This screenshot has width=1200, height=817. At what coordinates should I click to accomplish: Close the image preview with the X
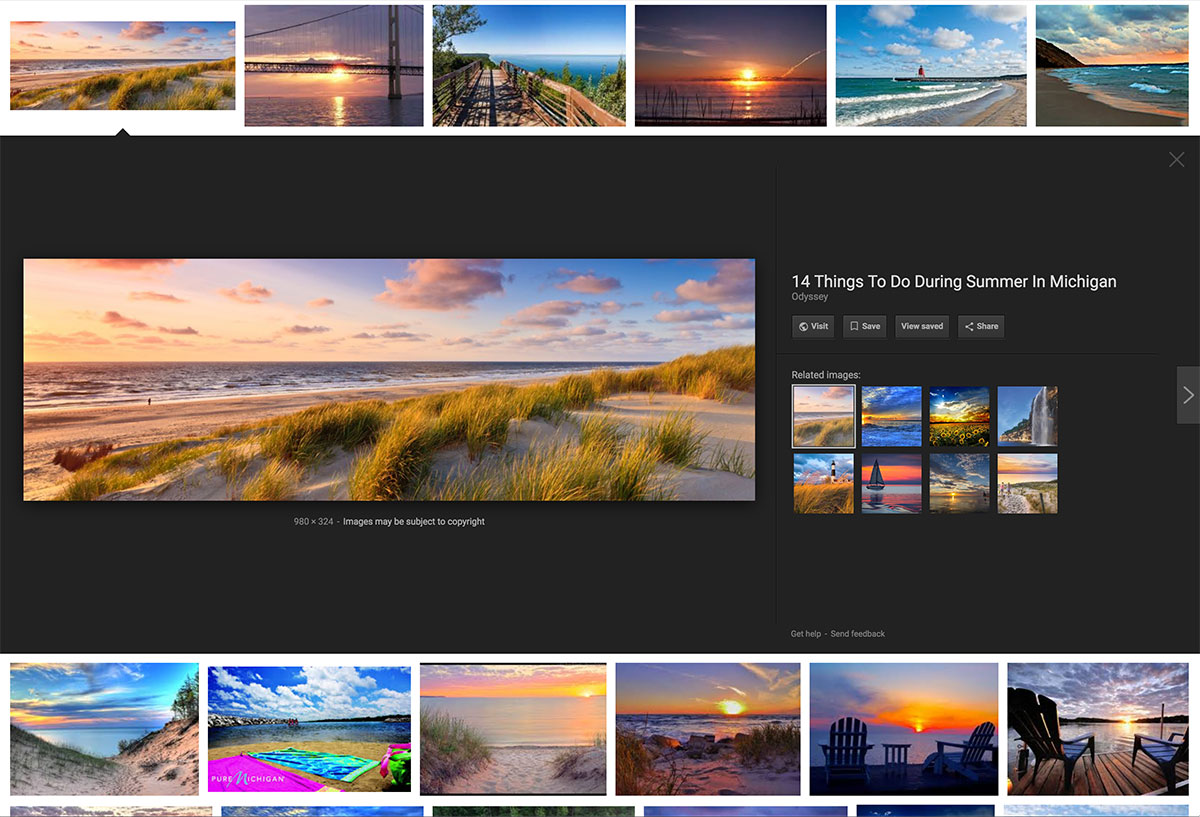pos(1176,159)
